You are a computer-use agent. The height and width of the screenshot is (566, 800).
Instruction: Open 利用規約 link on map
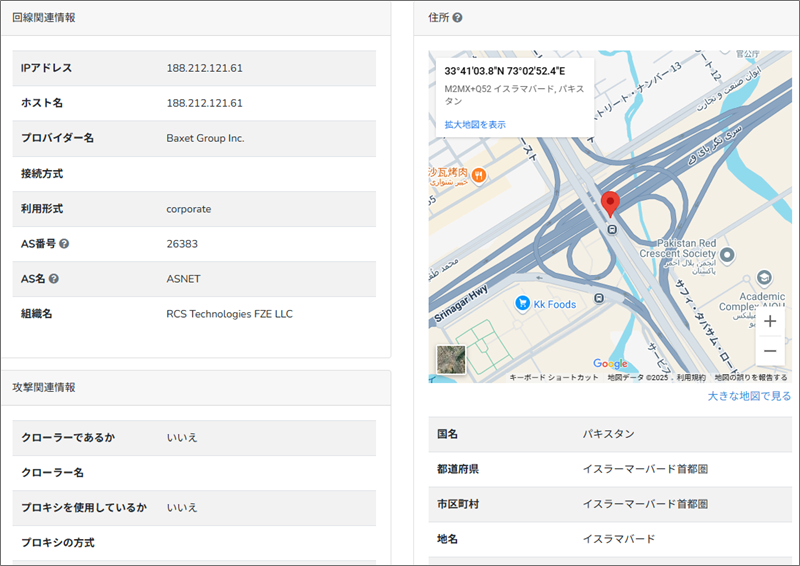point(691,378)
